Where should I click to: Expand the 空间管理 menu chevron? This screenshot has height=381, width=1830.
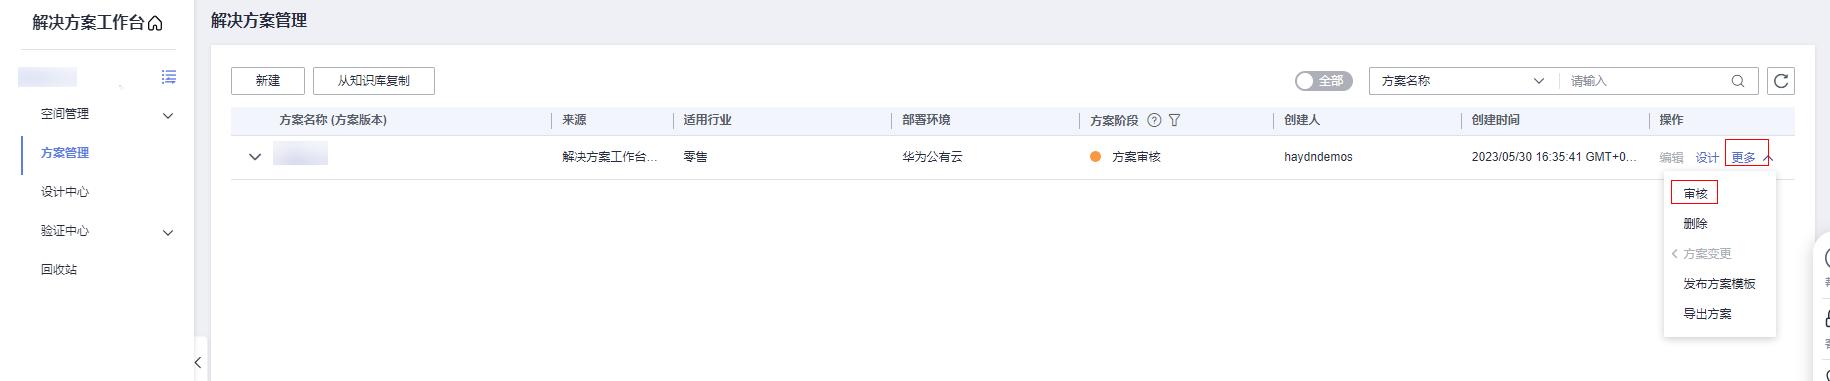click(168, 116)
